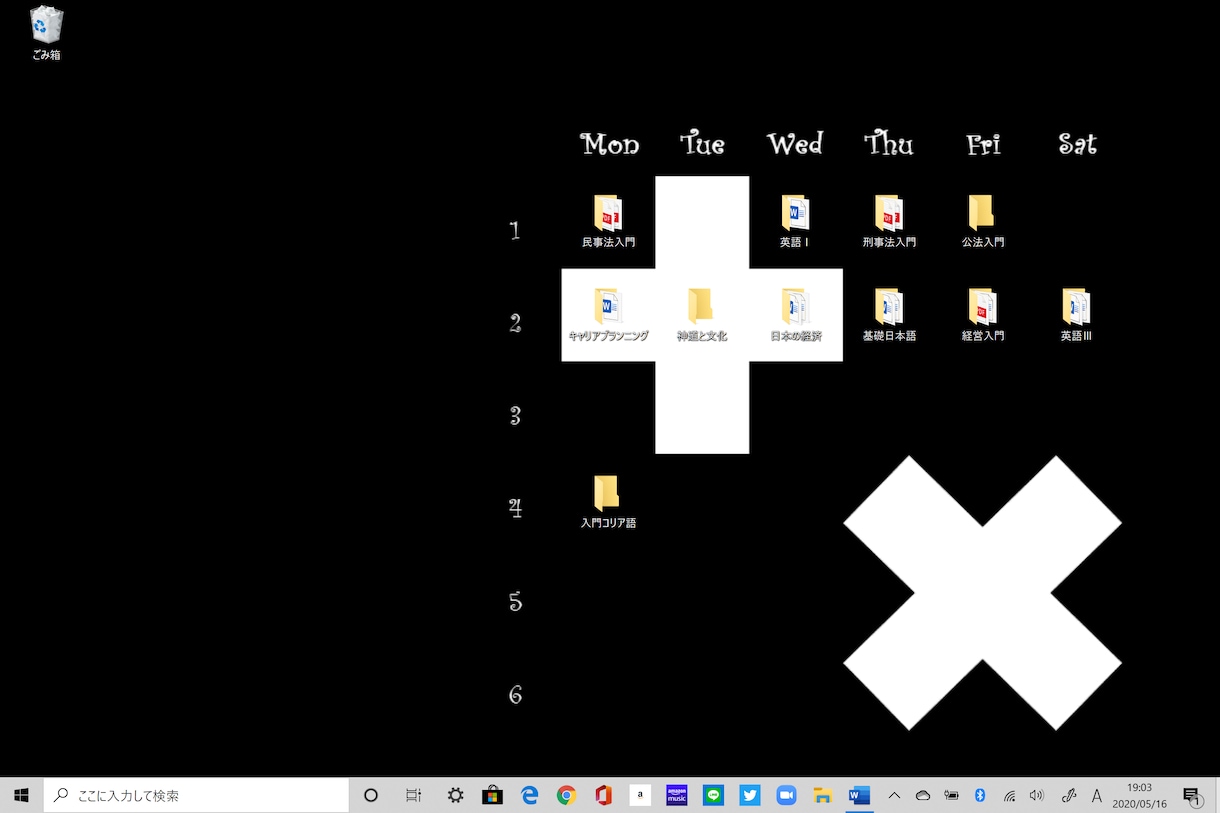The width and height of the screenshot is (1220, 813).
Task: Select the 経営入門 folder
Action: pyautogui.click(x=982, y=315)
